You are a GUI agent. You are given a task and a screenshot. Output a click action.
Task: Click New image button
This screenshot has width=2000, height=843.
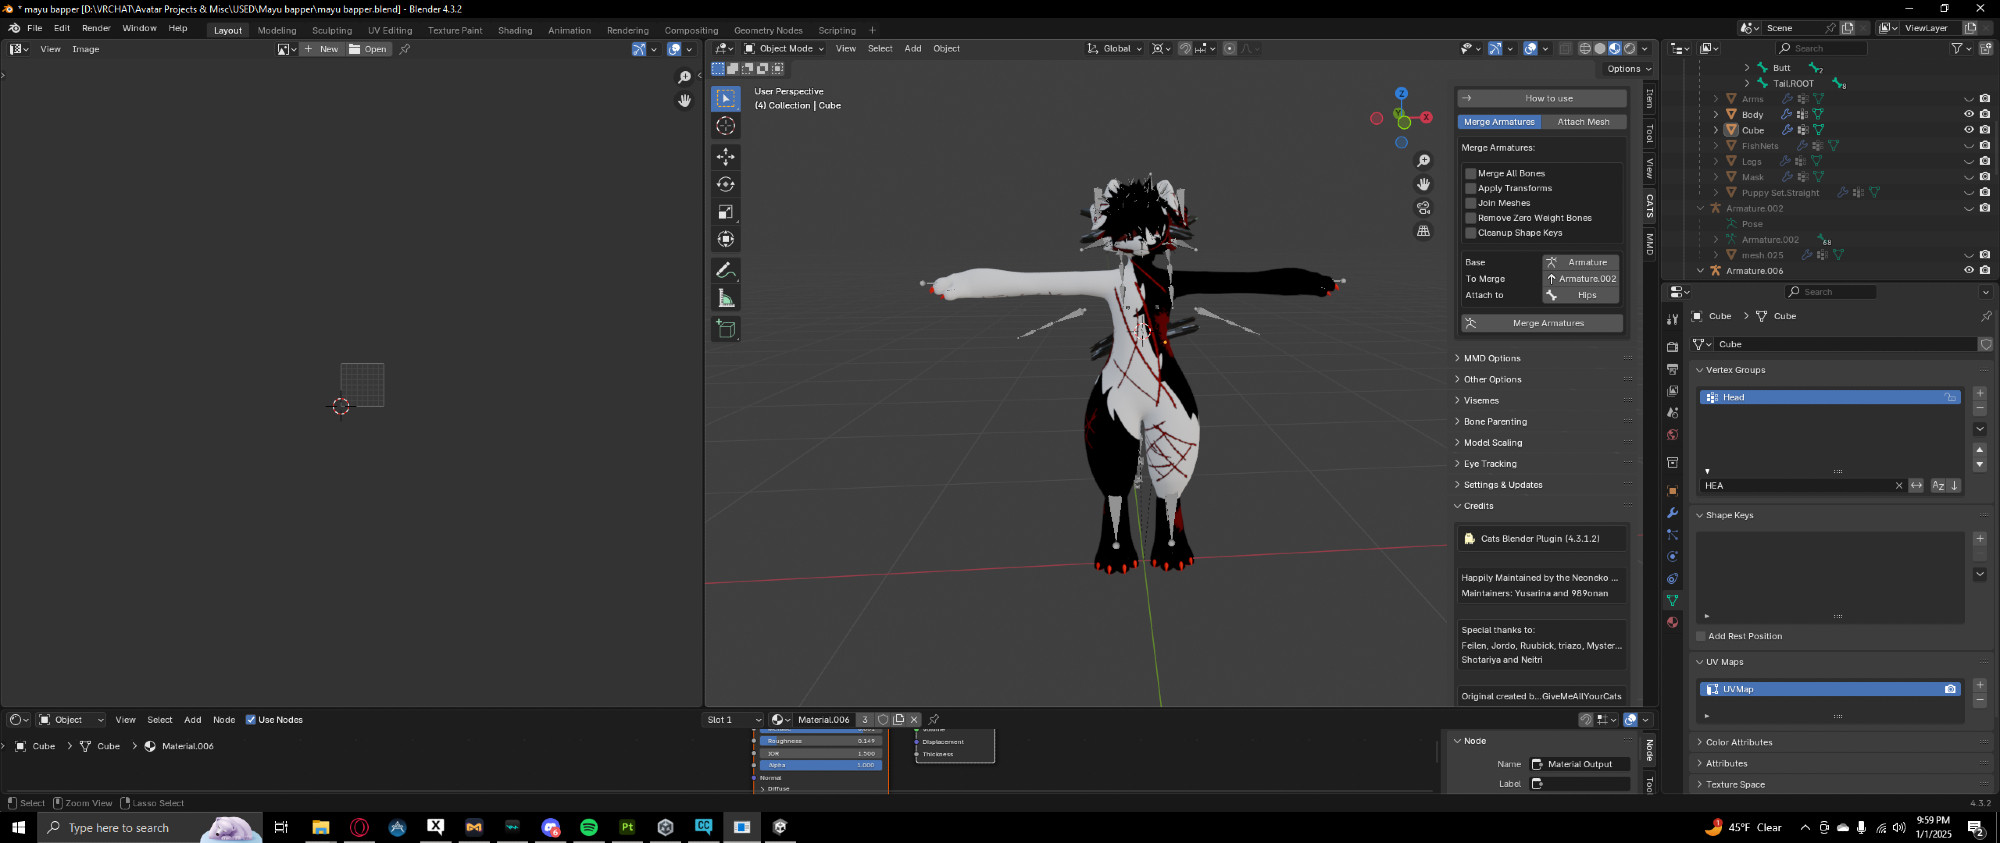[322, 49]
